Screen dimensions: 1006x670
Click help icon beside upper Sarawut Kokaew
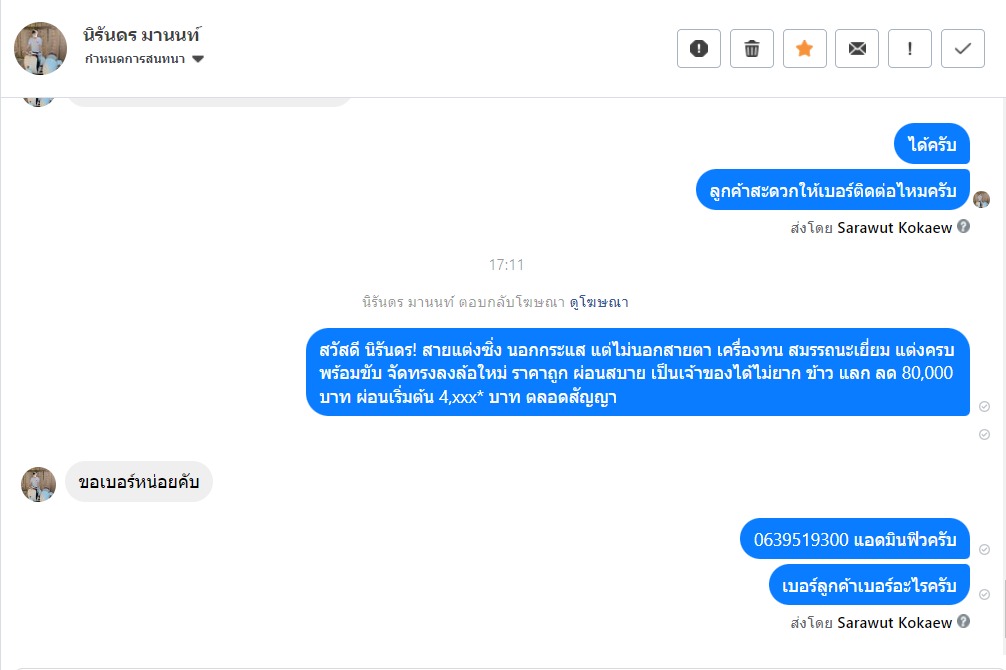coord(964,227)
